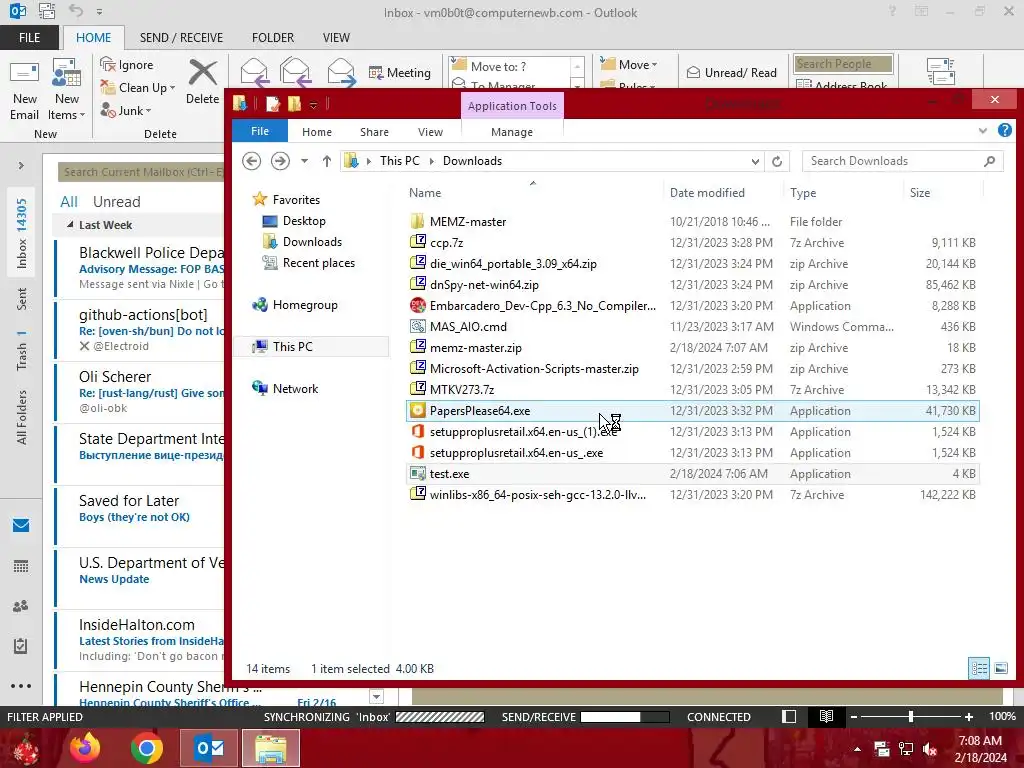1024x768 pixels.
Task: Open the Share tab in Explorer
Action: (x=374, y=132)
